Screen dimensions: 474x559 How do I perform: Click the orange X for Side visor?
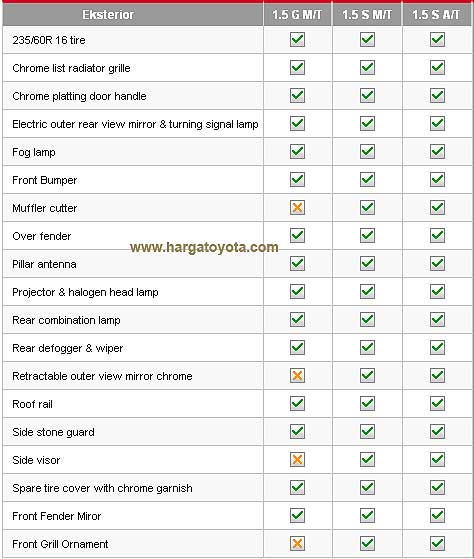(297, 460)
